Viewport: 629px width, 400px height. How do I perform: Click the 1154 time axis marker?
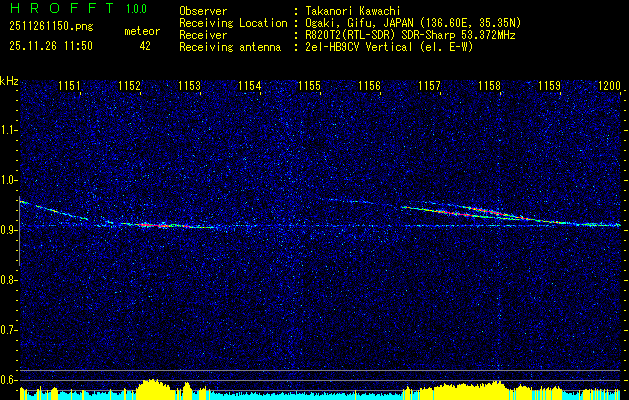tap(250, 85)
